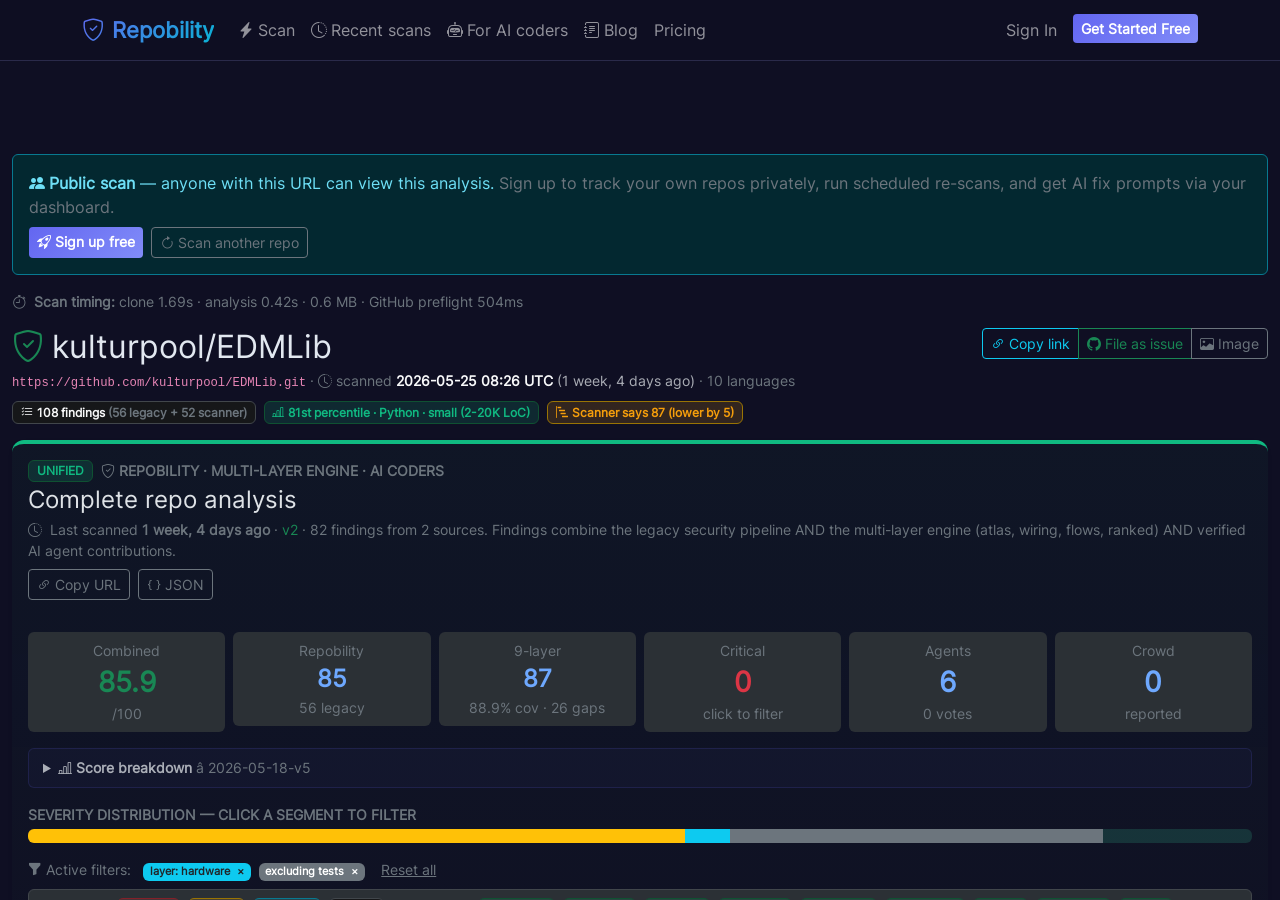Image resolution: width=1280 pixels, height=900 pixels.
Task: Click the Repobility shield logo icon
Action: pos(93,30)
